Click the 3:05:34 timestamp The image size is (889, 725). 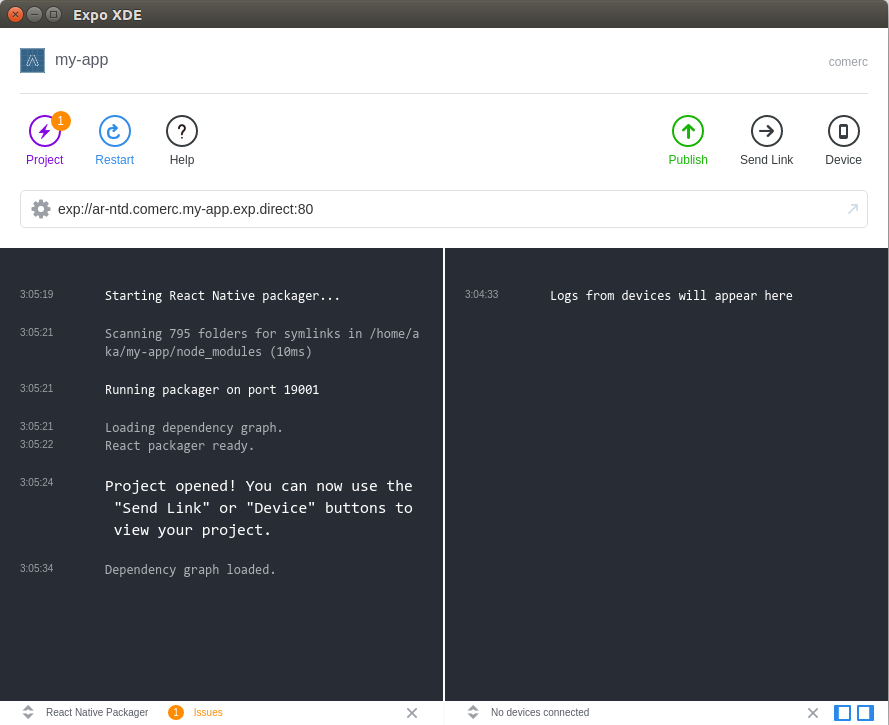[x=37, y=569]
